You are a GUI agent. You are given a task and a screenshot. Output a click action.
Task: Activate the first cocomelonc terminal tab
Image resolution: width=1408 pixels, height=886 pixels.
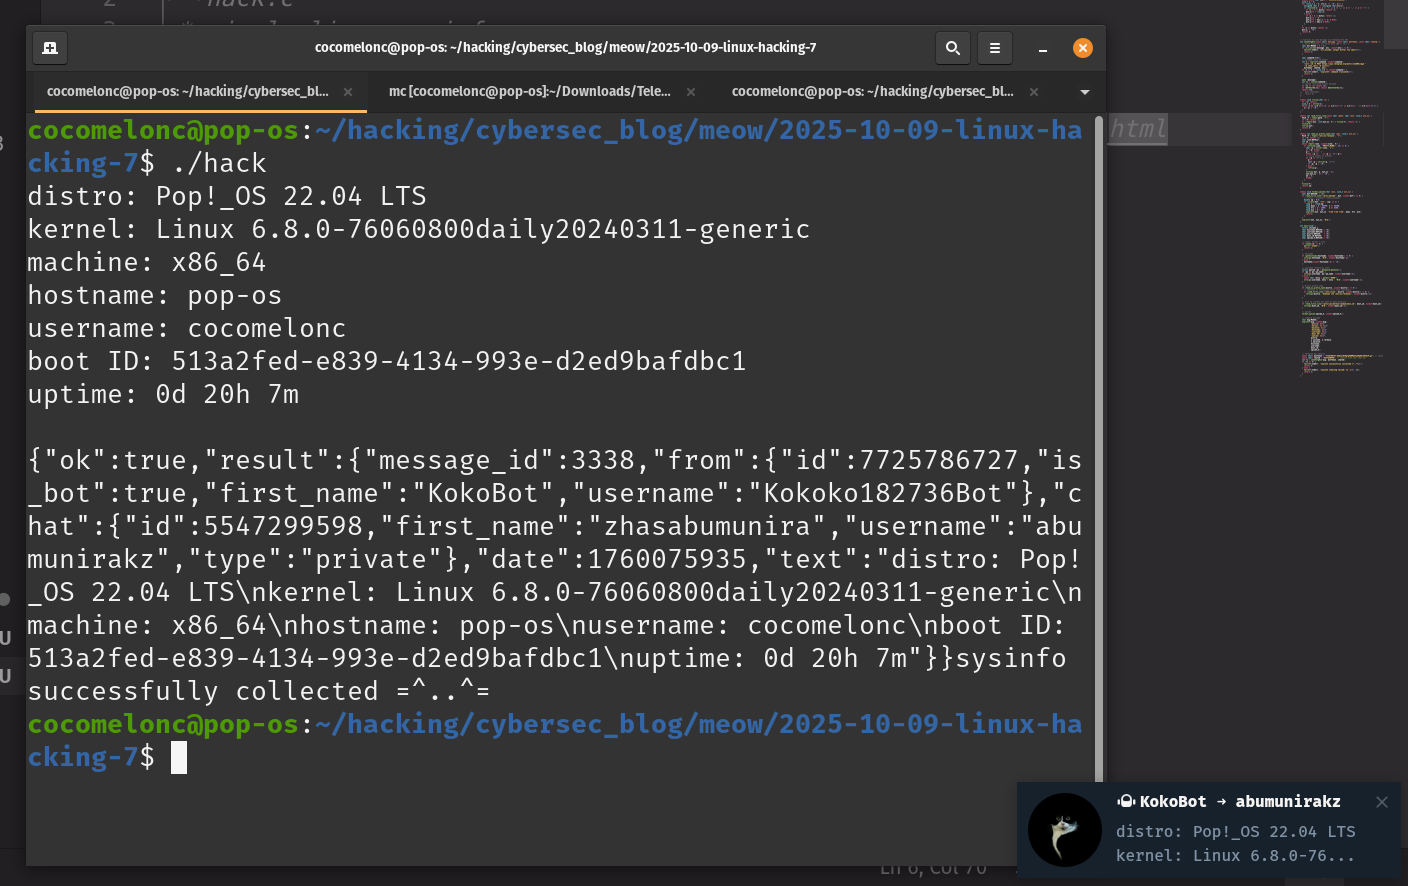(187, 92)
